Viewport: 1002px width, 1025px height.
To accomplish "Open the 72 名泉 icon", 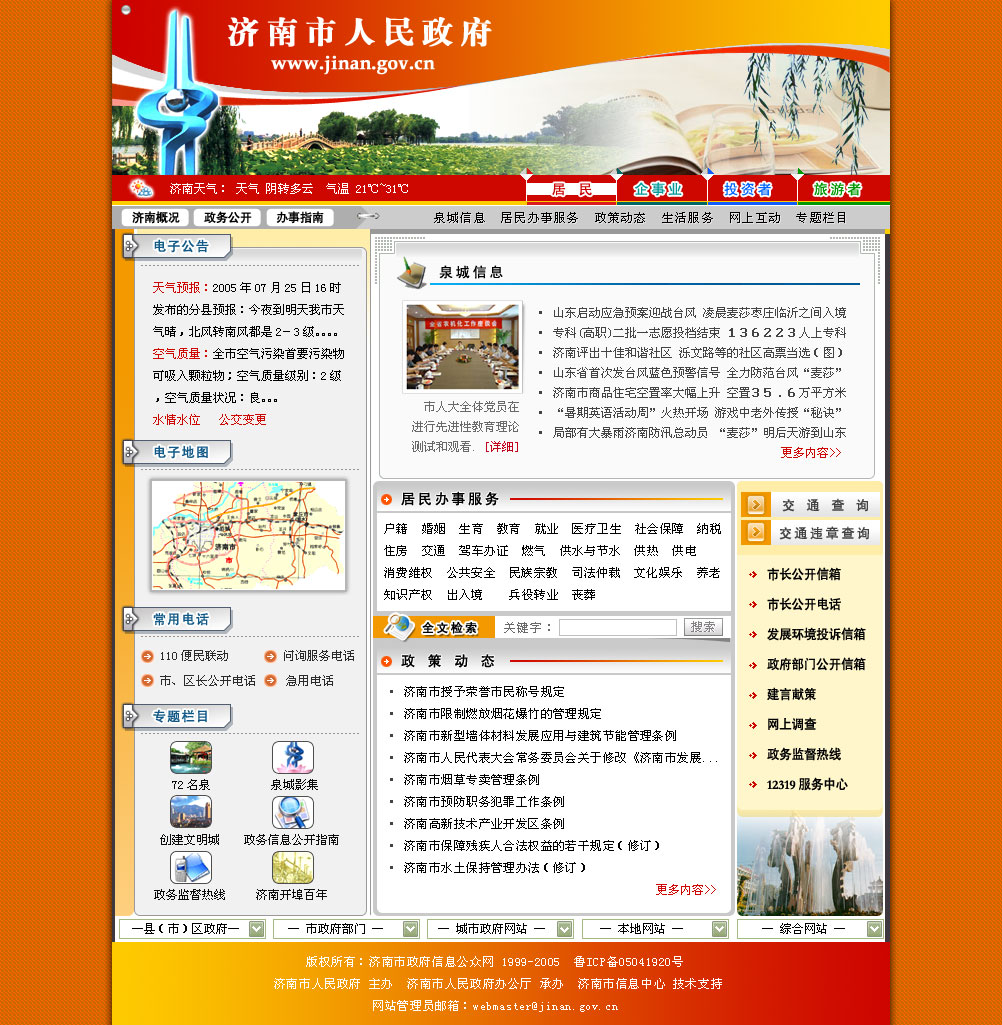I will [x=190, y=758].
